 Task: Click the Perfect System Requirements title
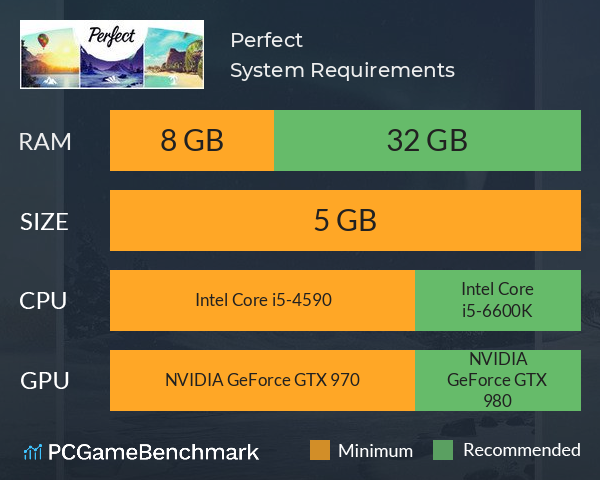pyautogui.click(x=342, y=55)
